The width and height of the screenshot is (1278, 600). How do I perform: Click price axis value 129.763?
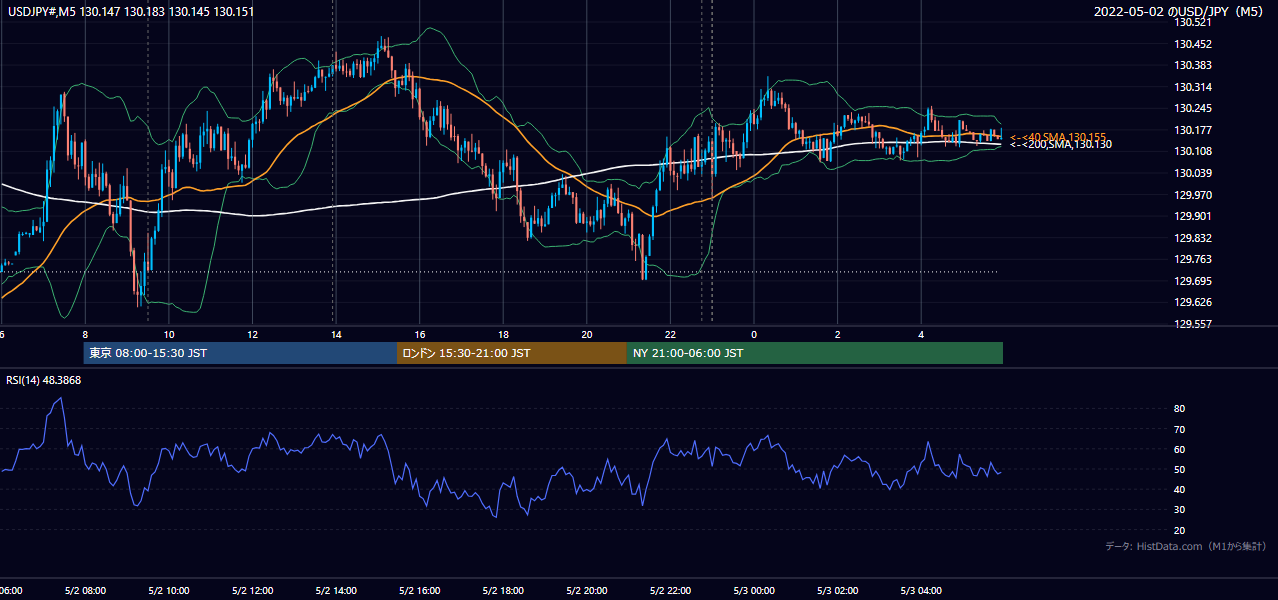point(1195,259)
